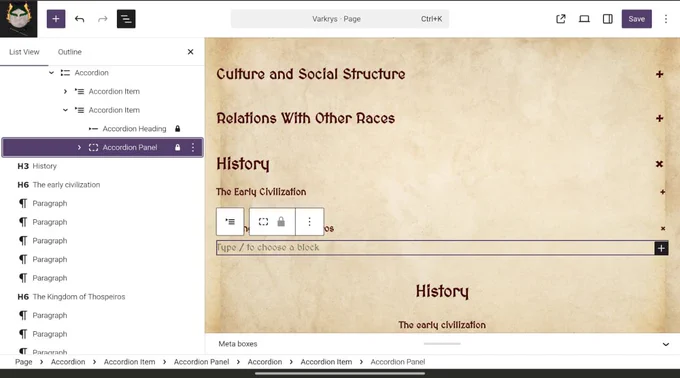Select the top Accordion tree item label
680x378 pixels.
tap(92, 73)
